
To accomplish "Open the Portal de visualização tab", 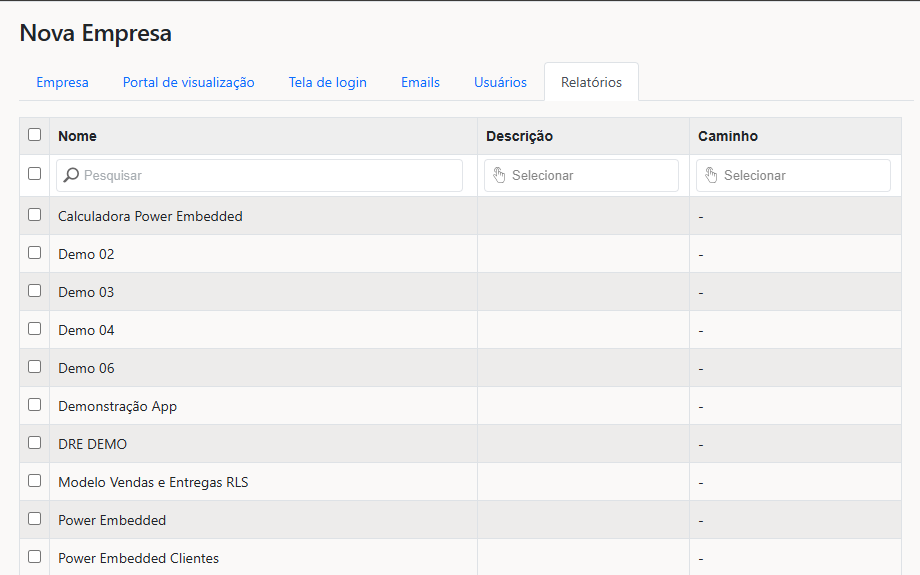I will [x=188, y=82].
